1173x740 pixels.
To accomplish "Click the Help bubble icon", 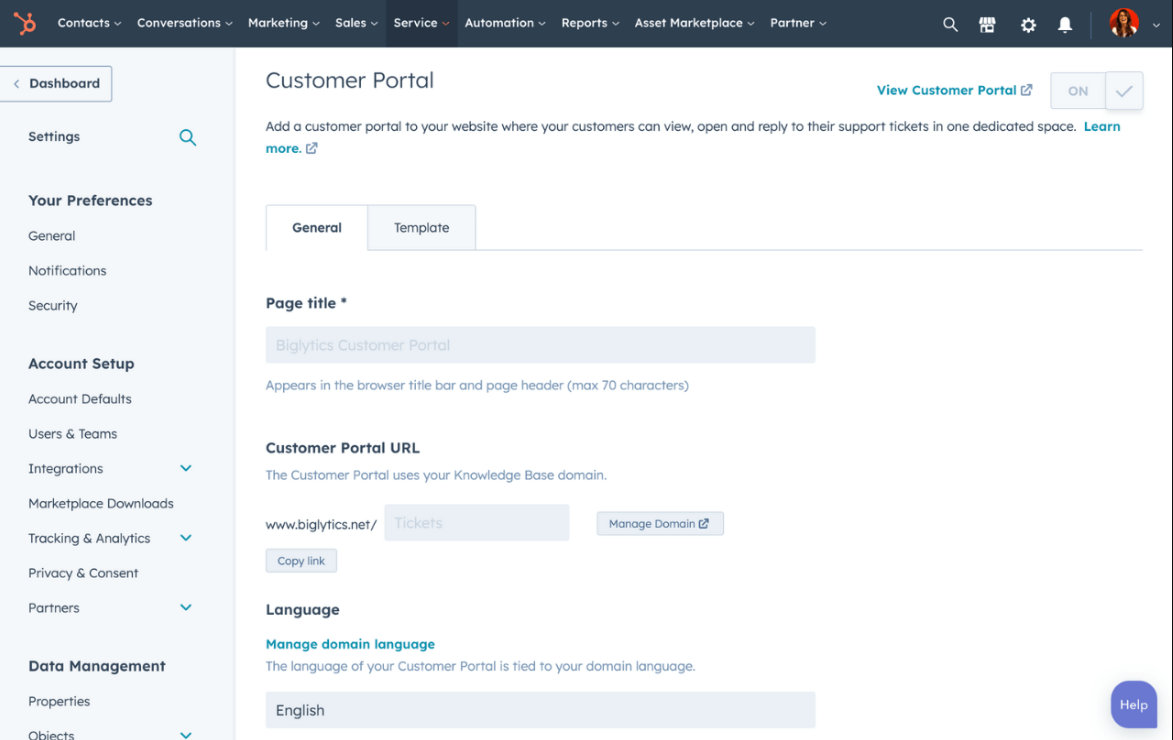I will click(x=1133, y=704).
